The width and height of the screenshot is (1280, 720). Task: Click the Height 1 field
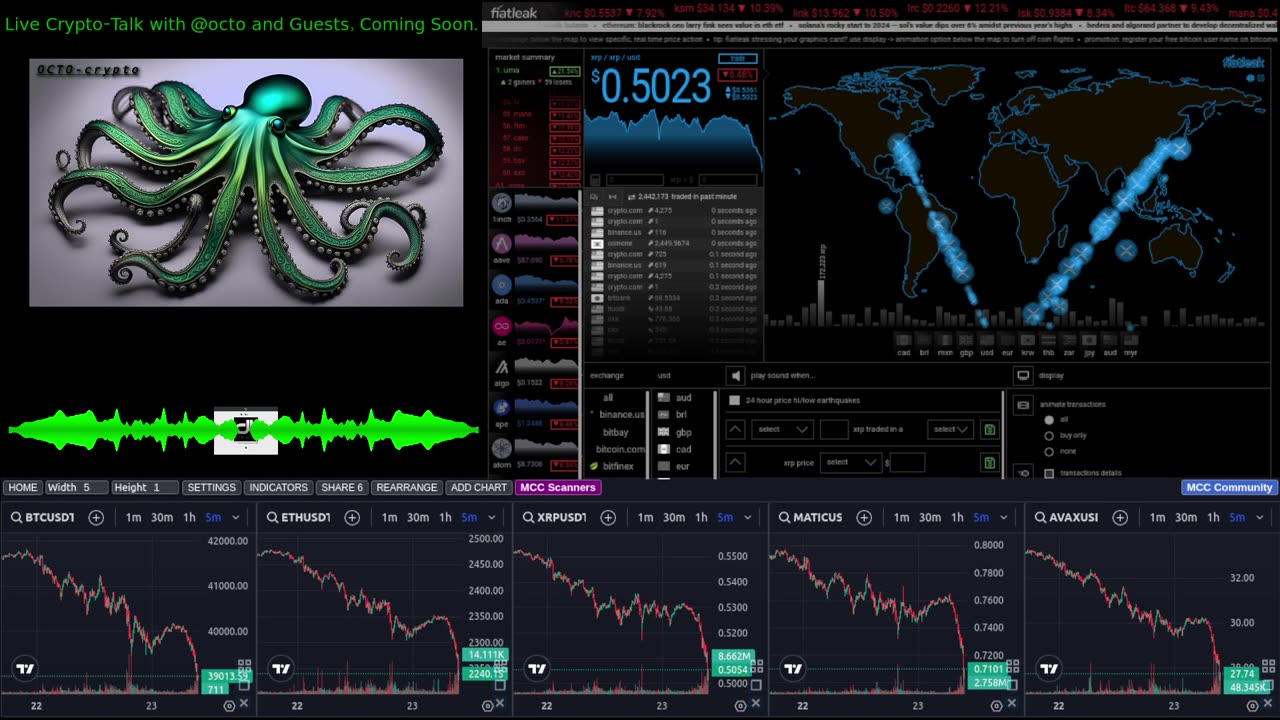coord(144,488)
